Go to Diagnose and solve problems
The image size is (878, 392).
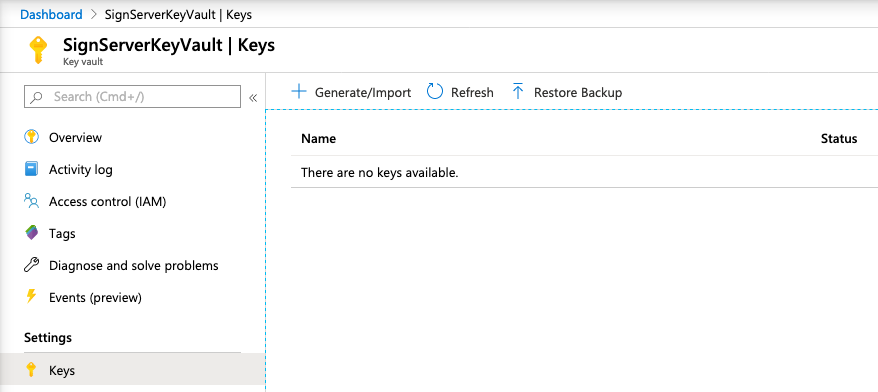(132, 265)
